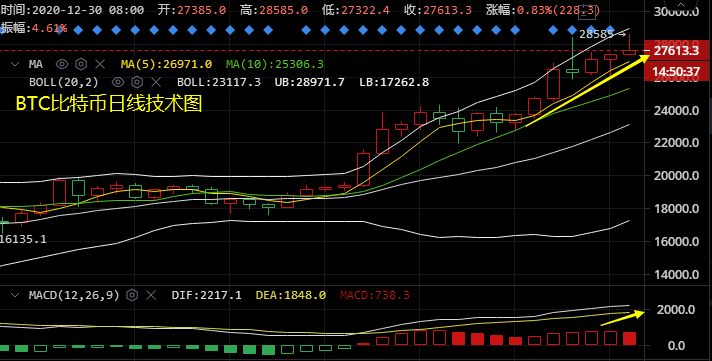Image resolution: width=712 pixels, height=361 pixels.
Task: Click the first blue diamond marker after the gap
Action: coord(306,30)
